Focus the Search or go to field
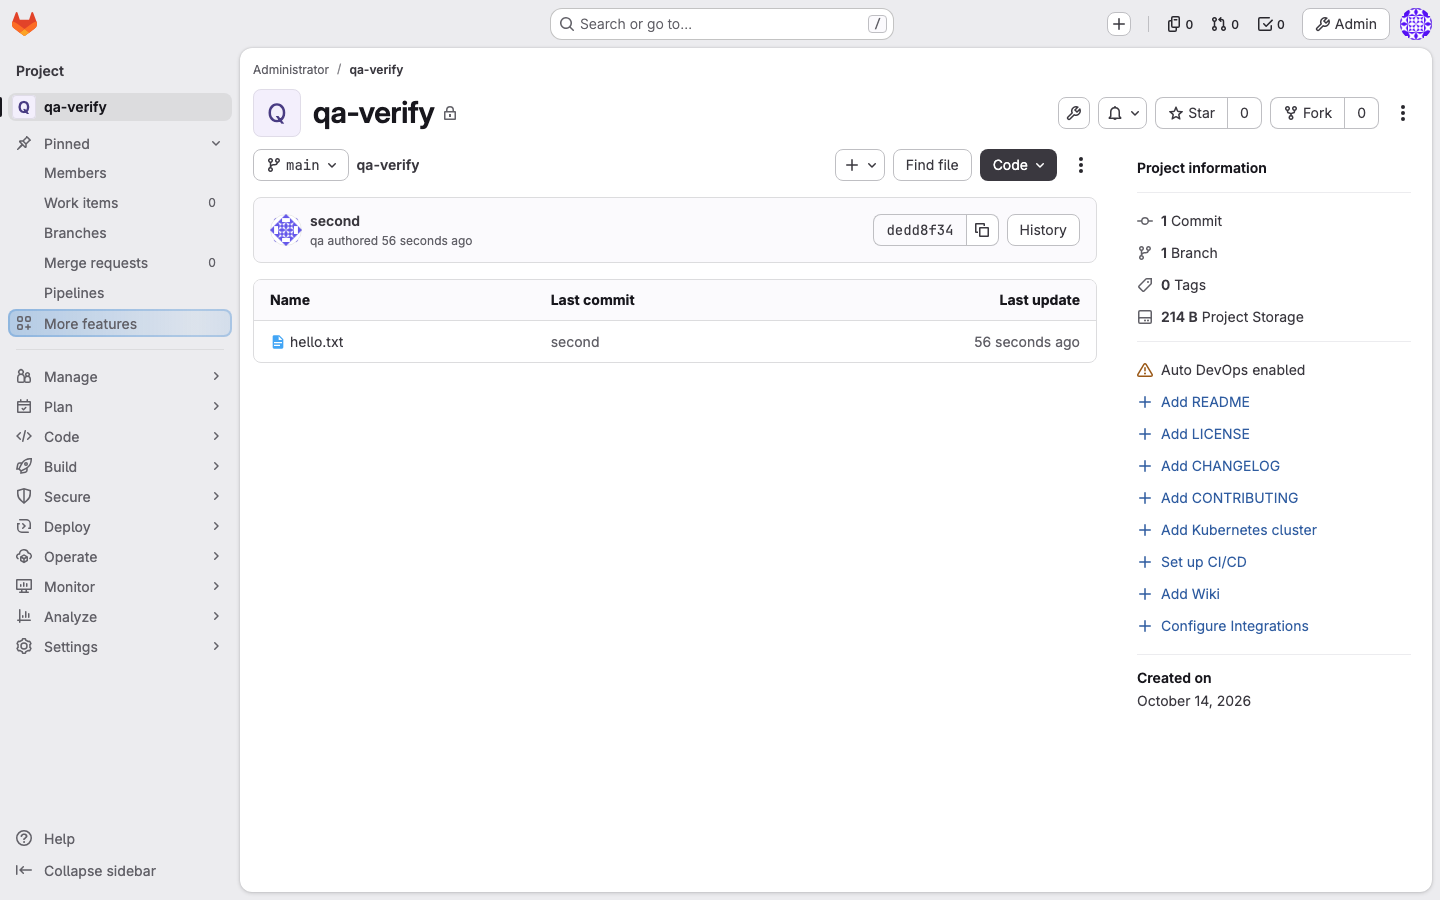This screenshot has width=1440, height=900. (721, 24)
